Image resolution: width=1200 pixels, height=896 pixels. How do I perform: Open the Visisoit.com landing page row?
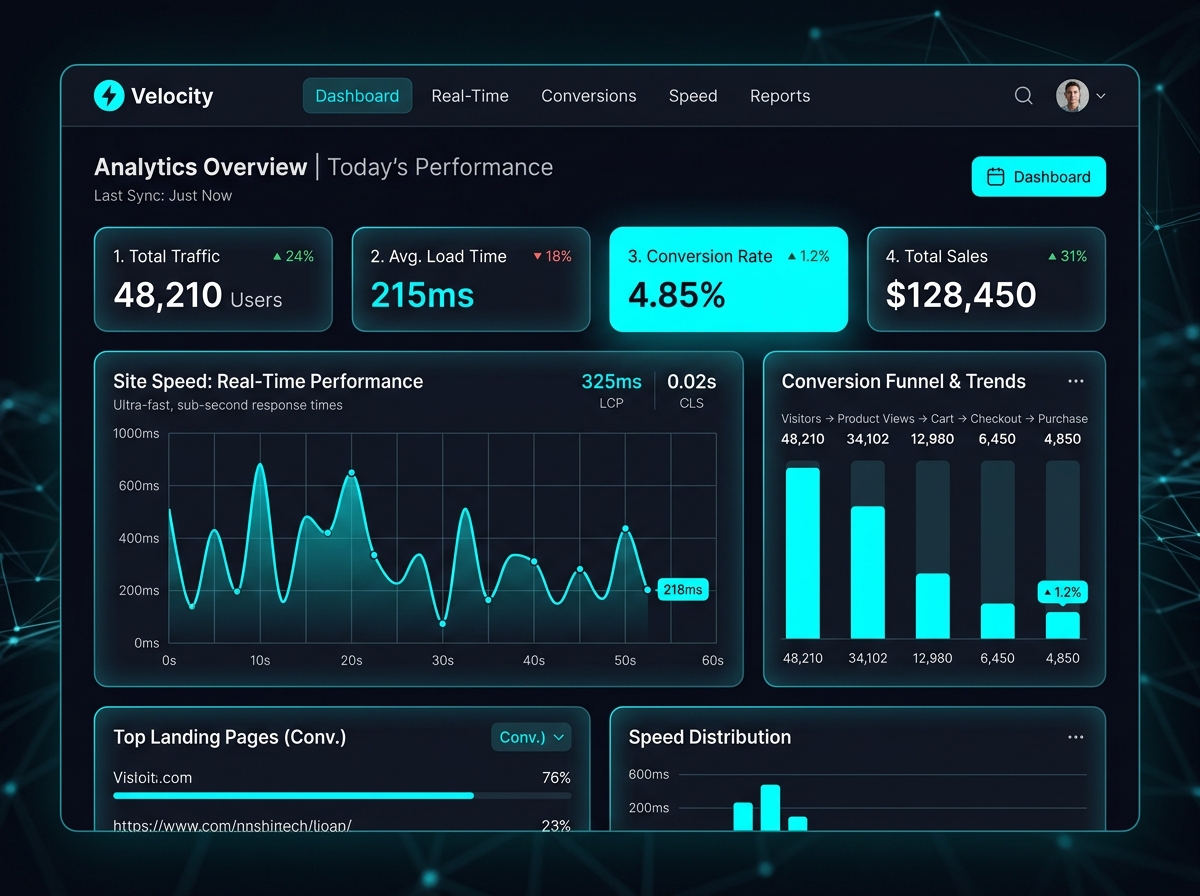click(342, 786)
